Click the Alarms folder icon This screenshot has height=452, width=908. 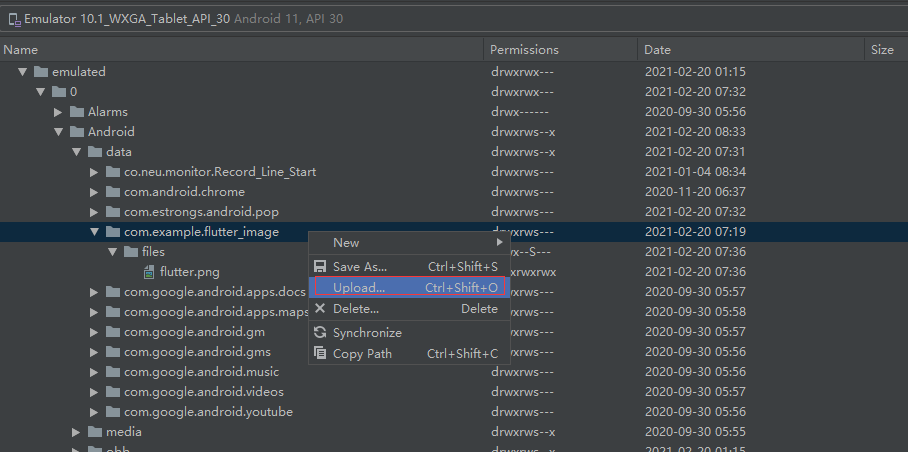point(77,111)
